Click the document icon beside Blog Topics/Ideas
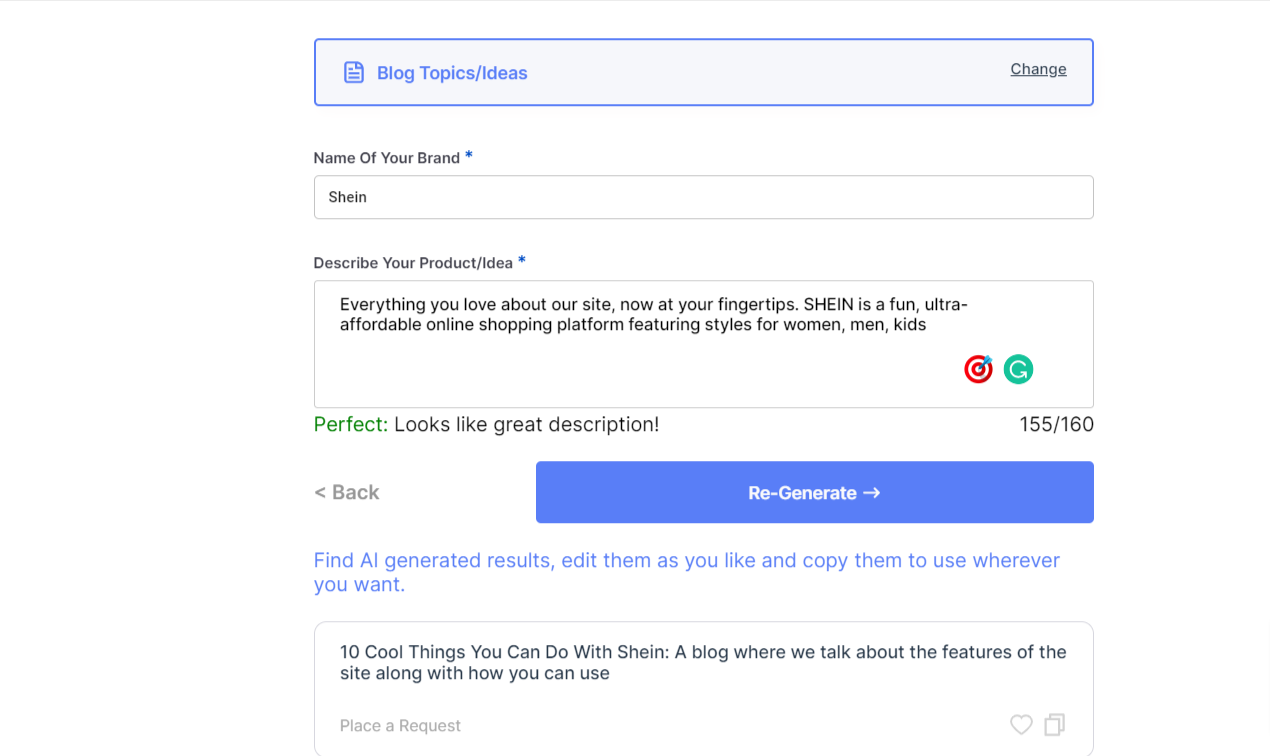1270x756 pixels. pyautogui.click(x=354, y=72)
